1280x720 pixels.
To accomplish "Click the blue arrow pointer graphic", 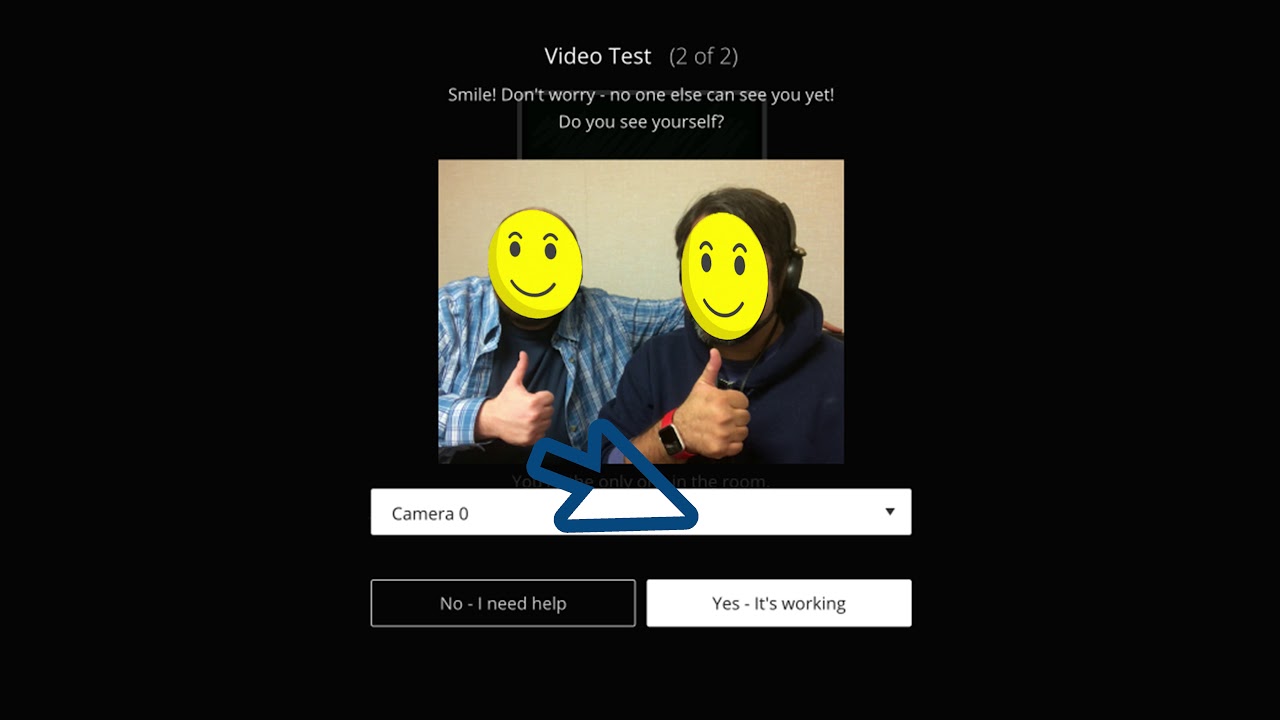I will [x=612, y=478].
